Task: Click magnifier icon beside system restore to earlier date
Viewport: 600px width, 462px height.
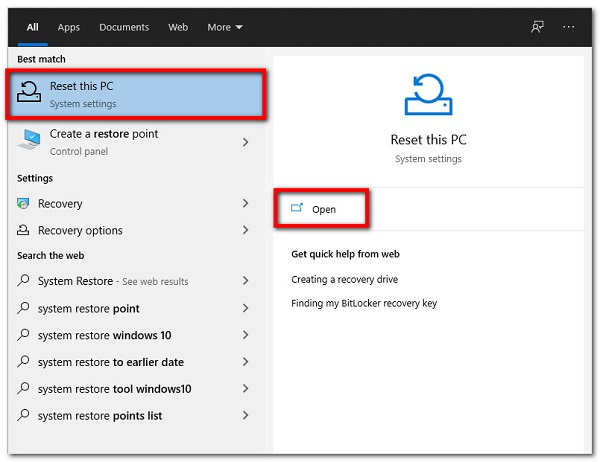Action: click(x=23, y=362)
